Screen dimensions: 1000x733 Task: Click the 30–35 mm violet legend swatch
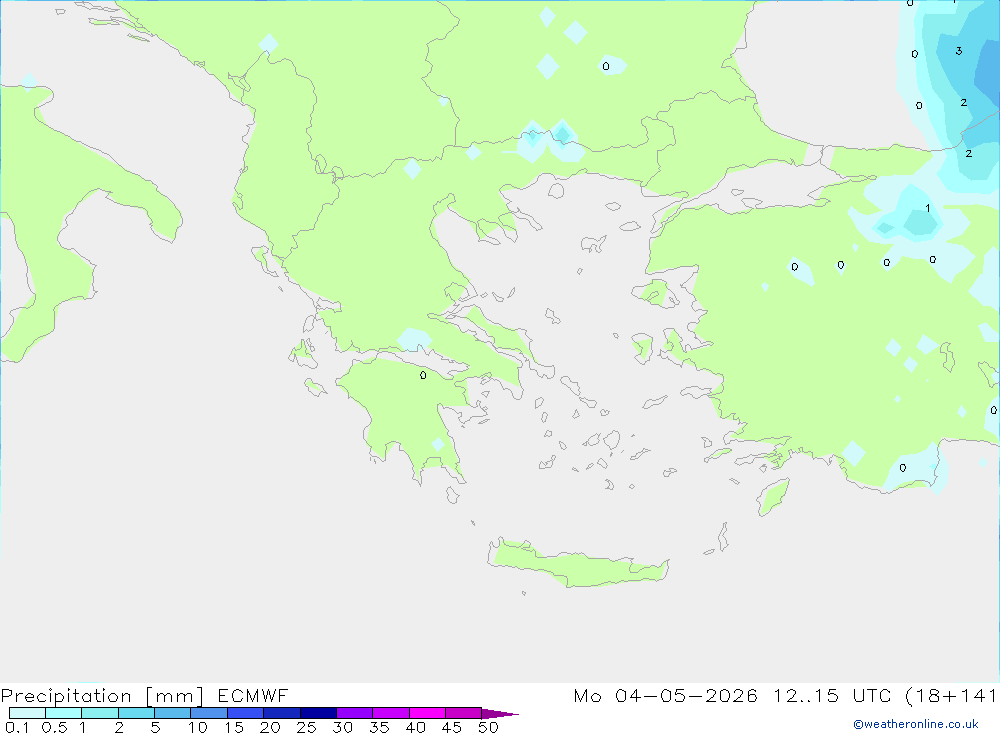coord(354,713)
